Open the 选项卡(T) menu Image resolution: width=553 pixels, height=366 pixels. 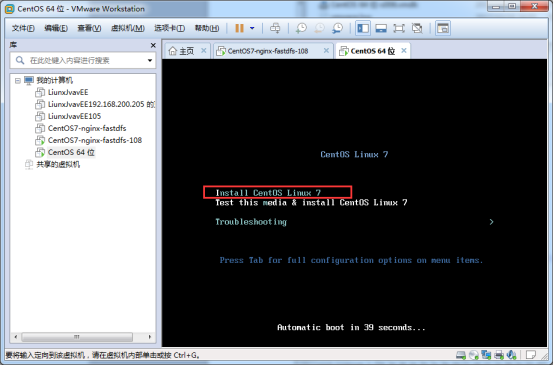(x=170, y=28)
